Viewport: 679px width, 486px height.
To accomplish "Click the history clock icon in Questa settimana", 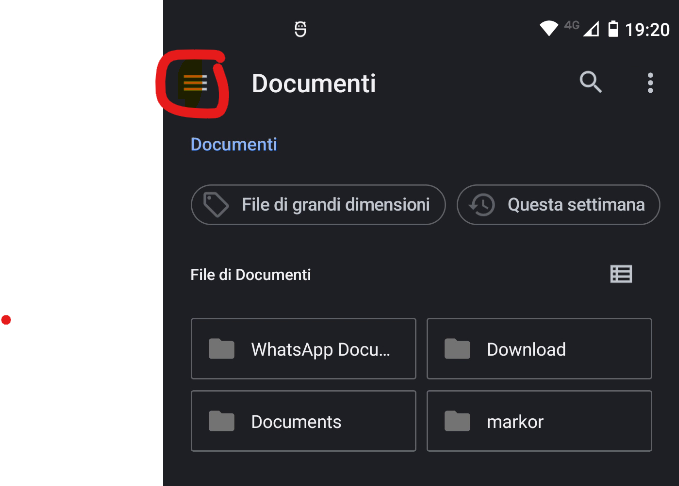I will (x=482, y=205).
